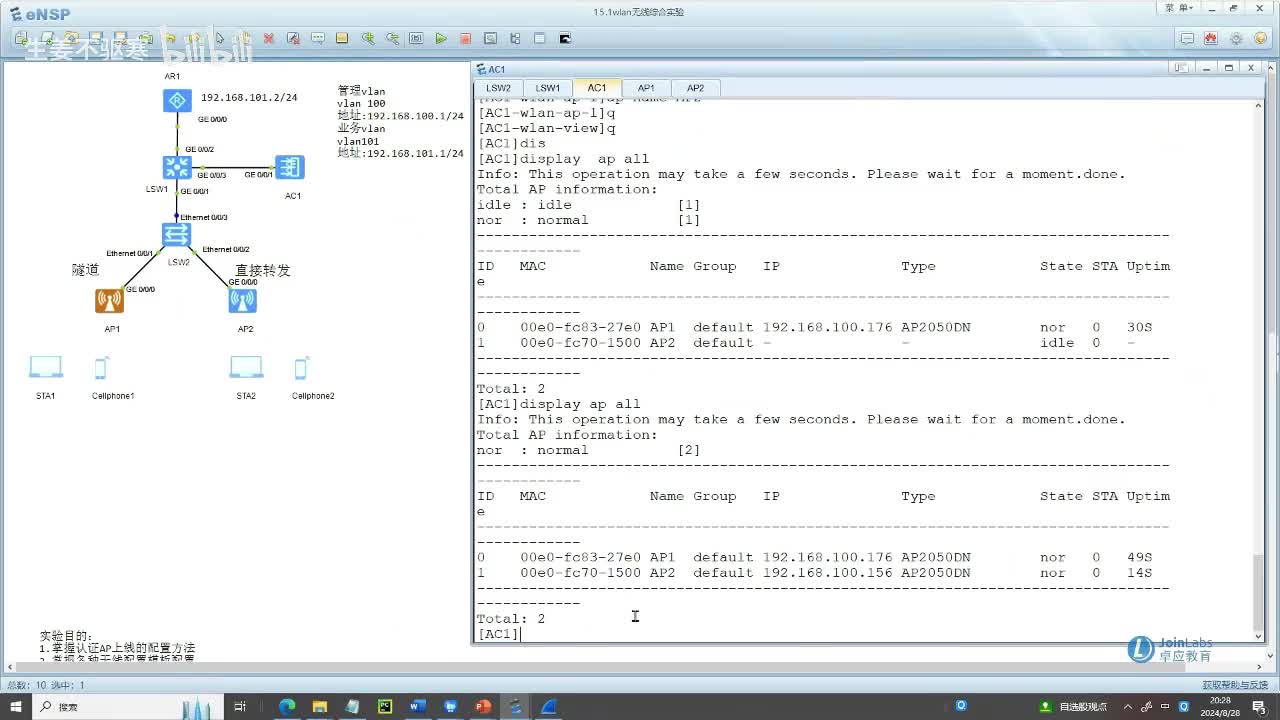This screenshot has width=1280, height=720.
Task: Select the STA1 laptop icon
Action: (x=46, y=368)
